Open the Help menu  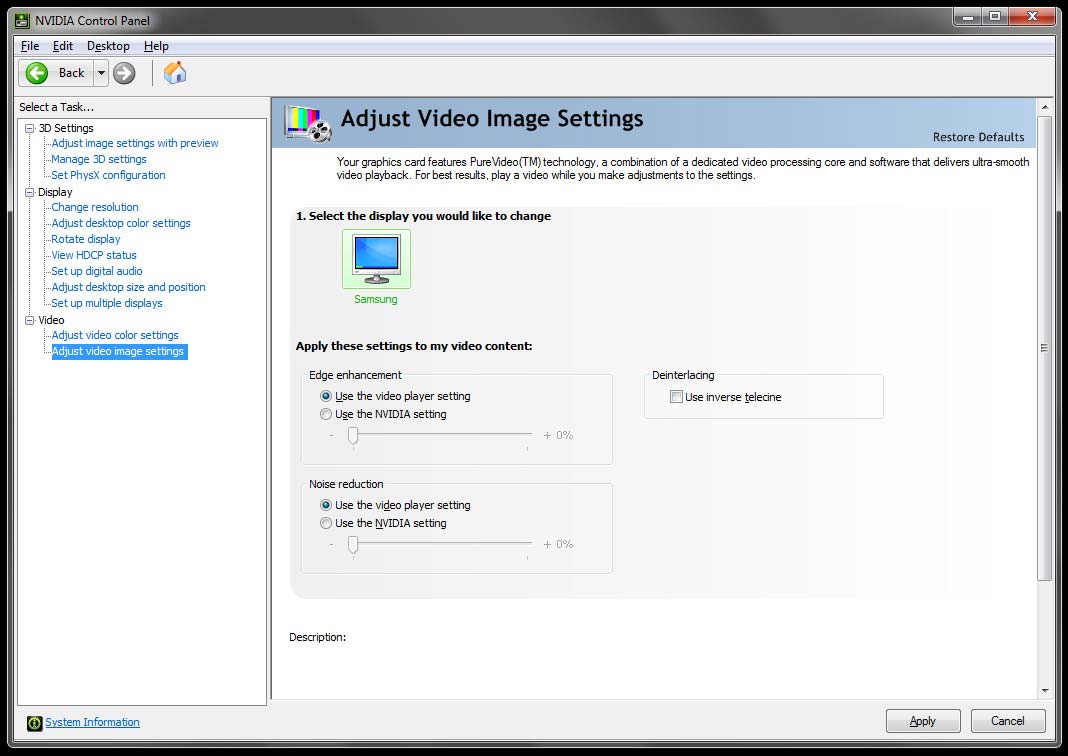156,46
